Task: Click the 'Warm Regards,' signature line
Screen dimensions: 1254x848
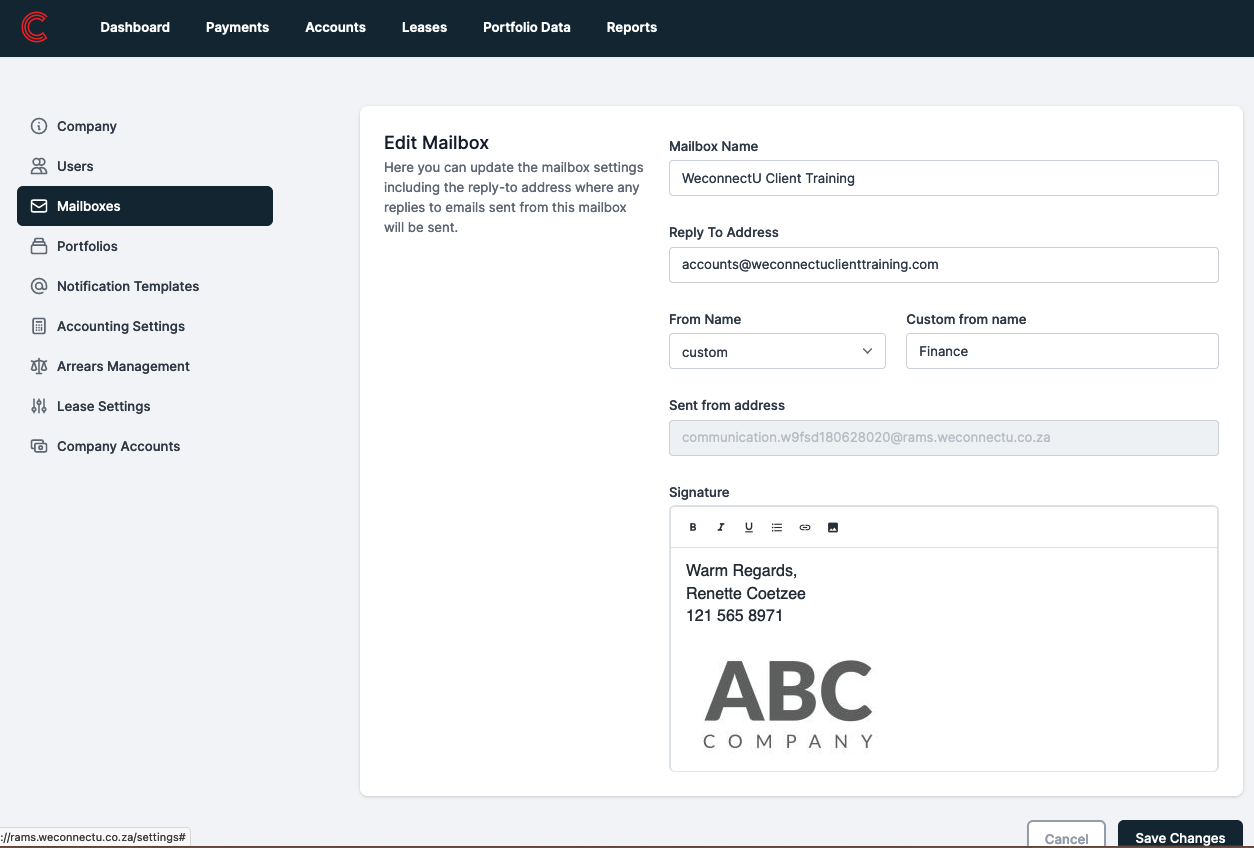Action: tap(741, 571)
